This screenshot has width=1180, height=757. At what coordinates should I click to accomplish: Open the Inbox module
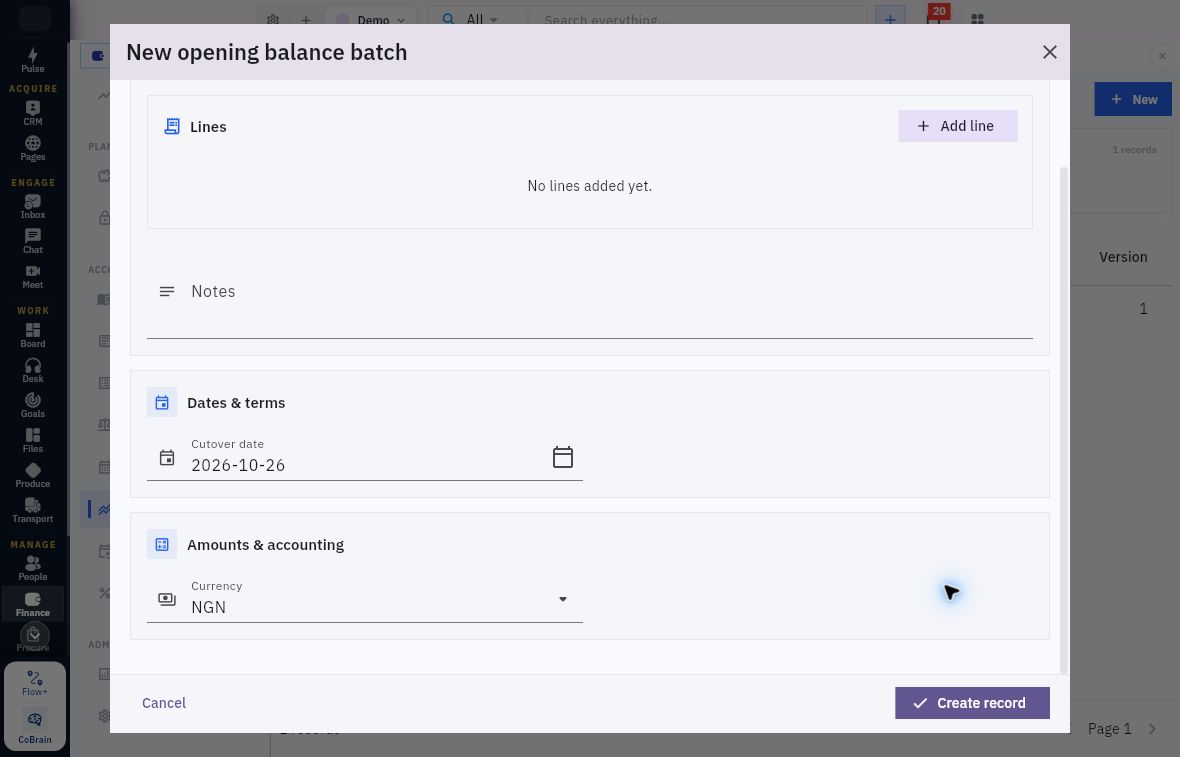click(x=32, y=206)
